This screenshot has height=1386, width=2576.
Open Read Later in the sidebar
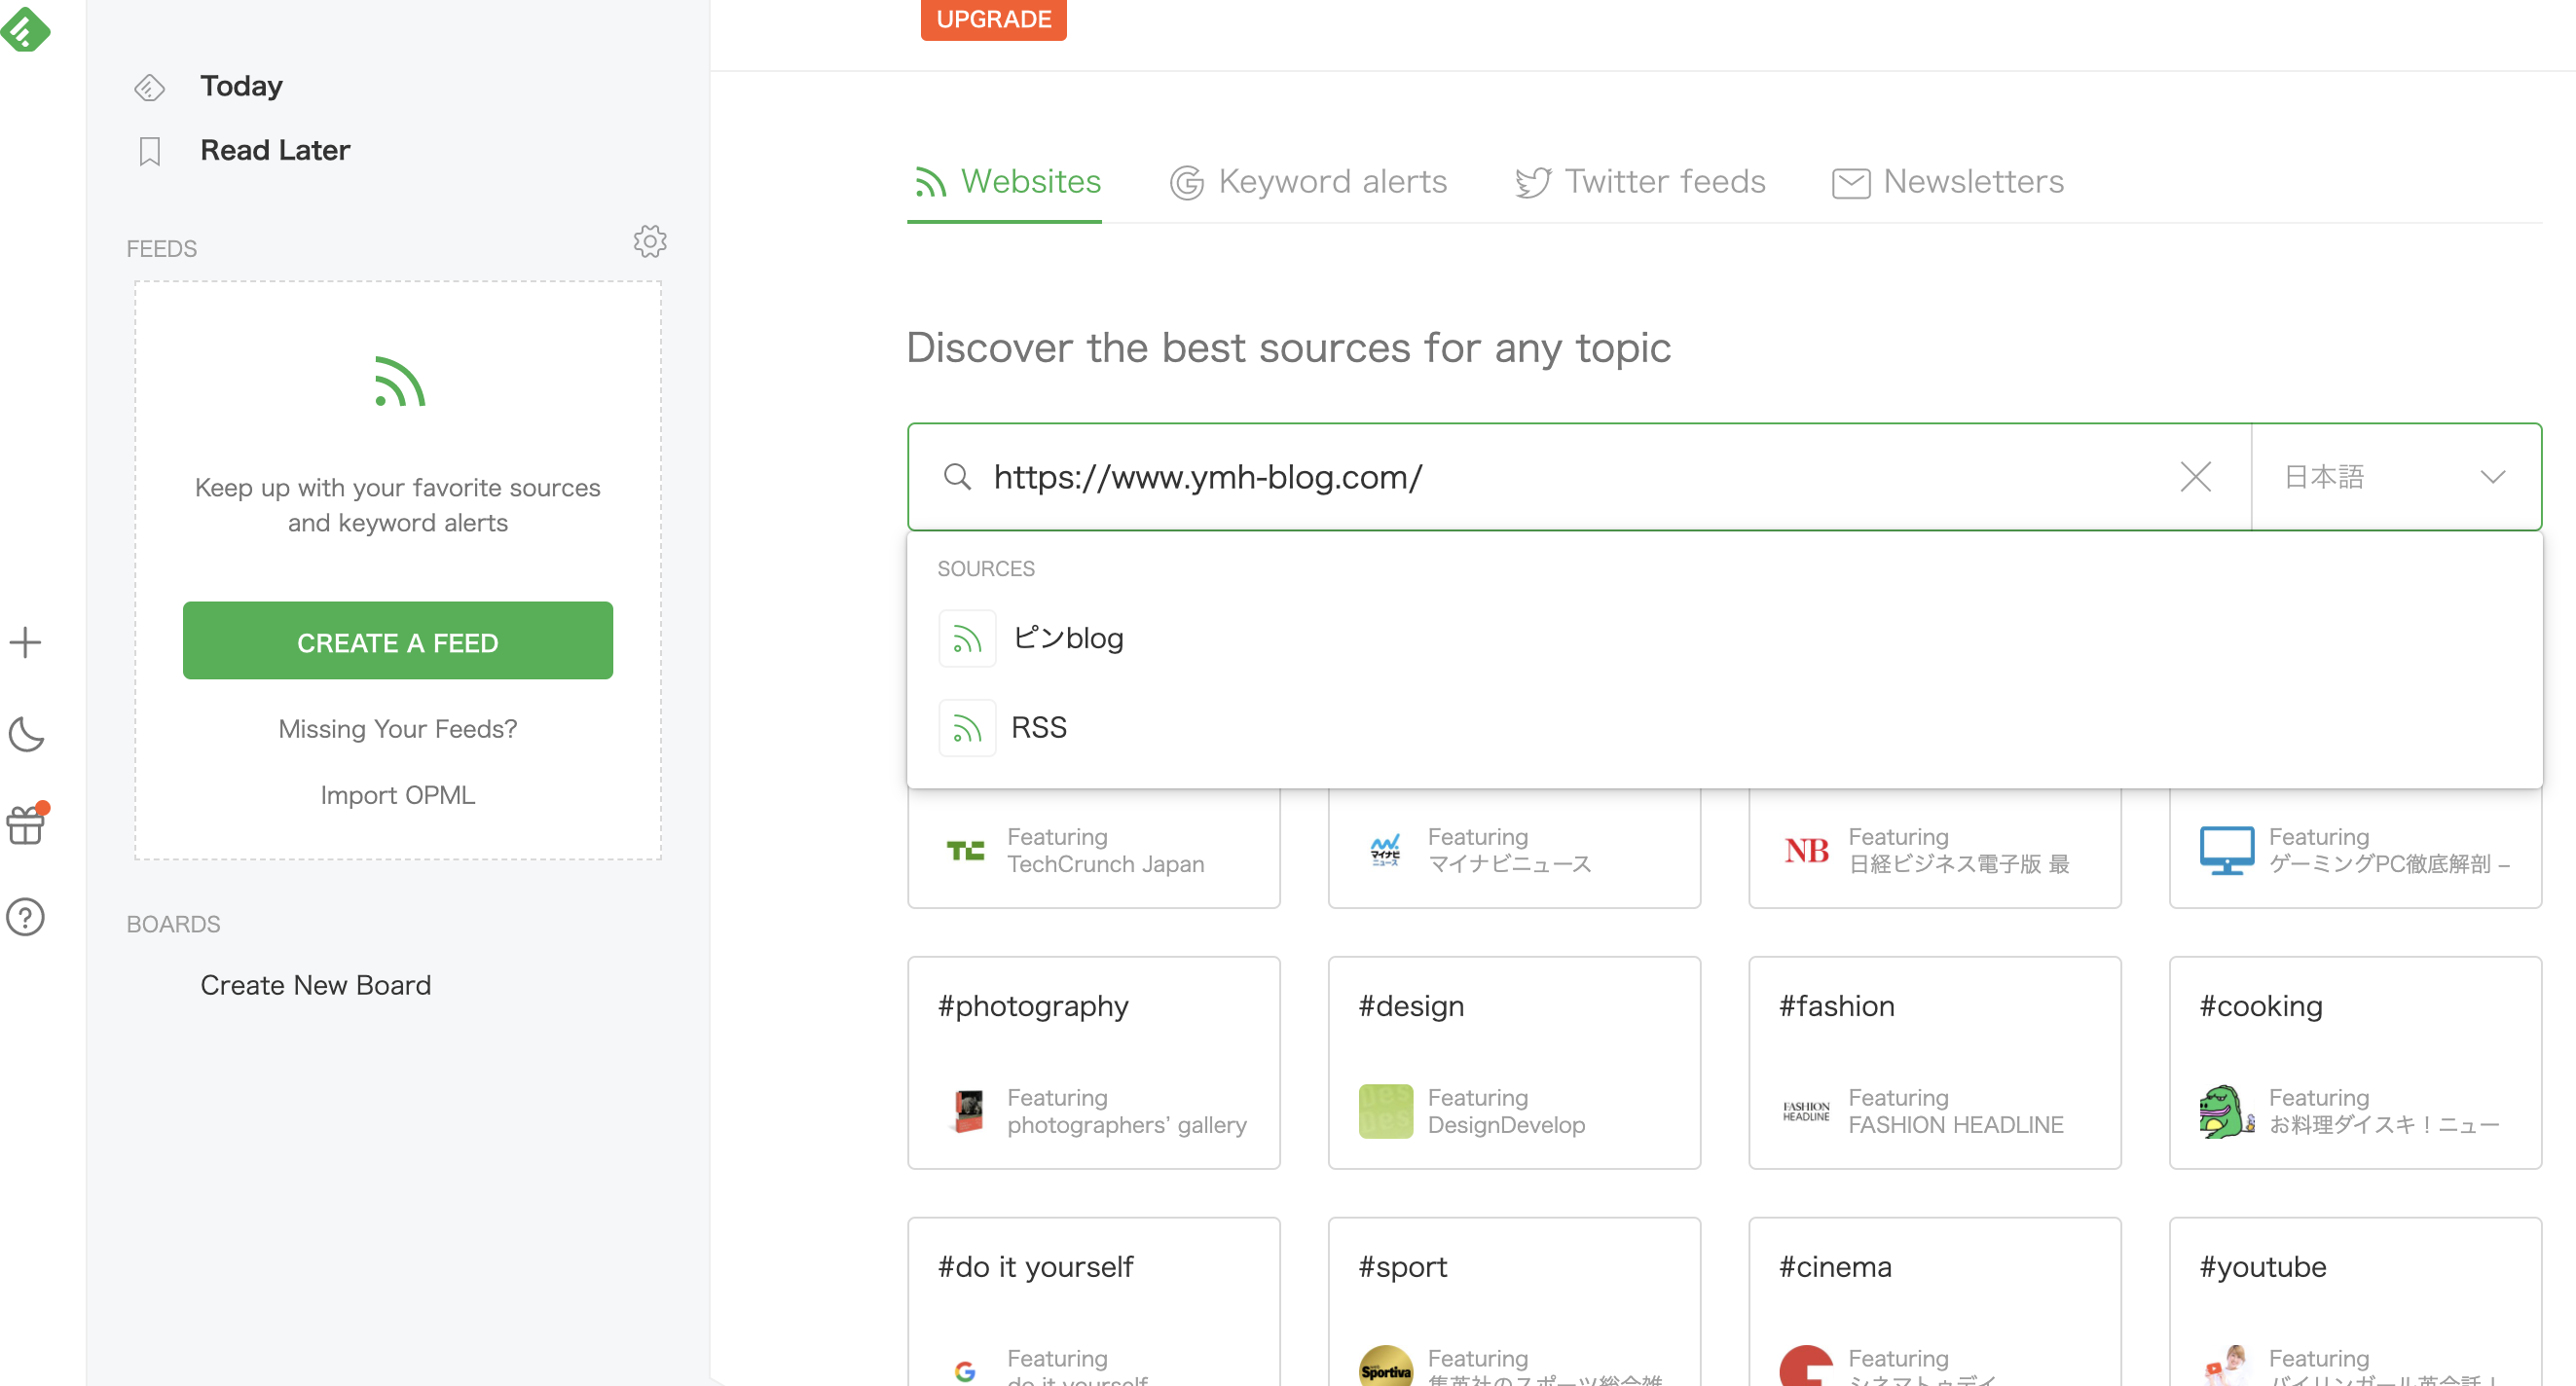(274, 150)
